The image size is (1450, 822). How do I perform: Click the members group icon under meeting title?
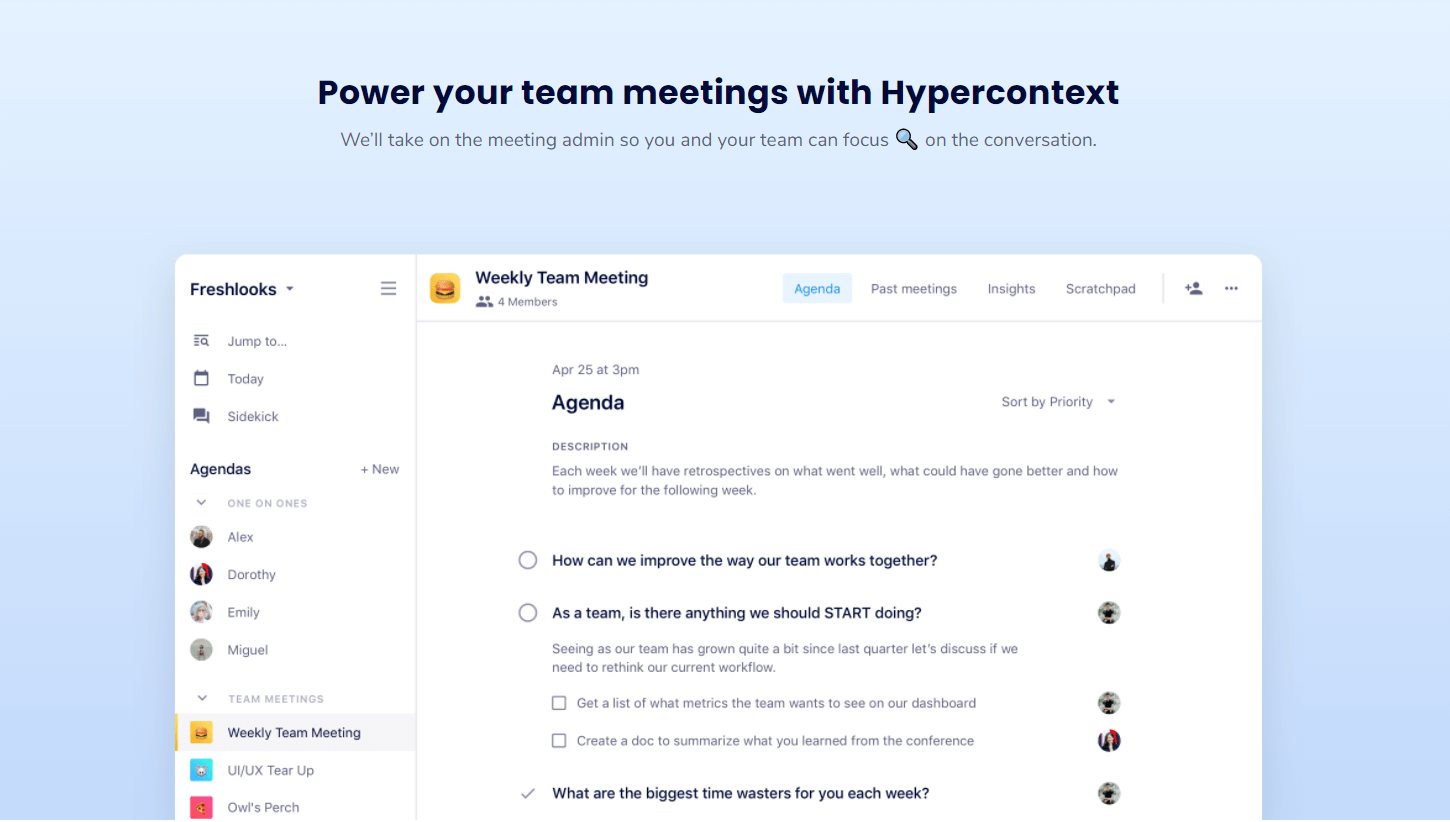484,301
